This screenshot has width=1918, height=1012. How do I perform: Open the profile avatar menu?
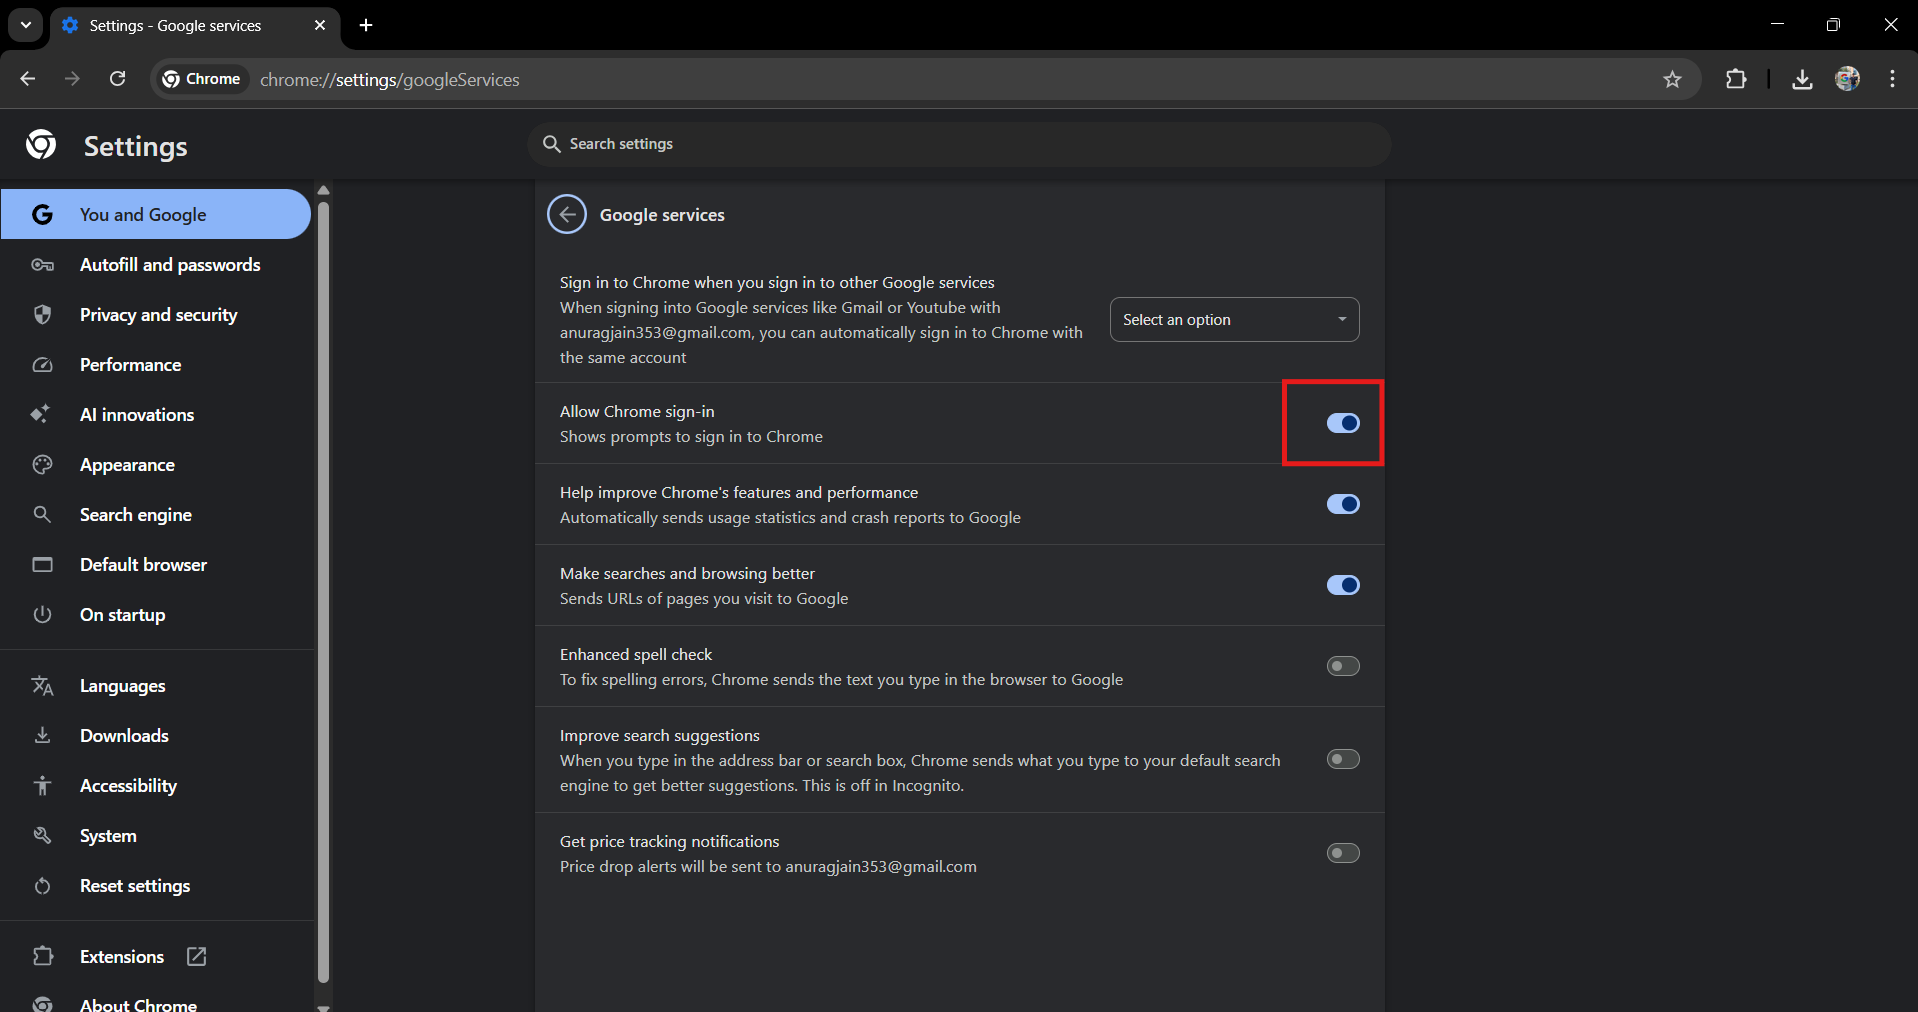point(1848,79)
